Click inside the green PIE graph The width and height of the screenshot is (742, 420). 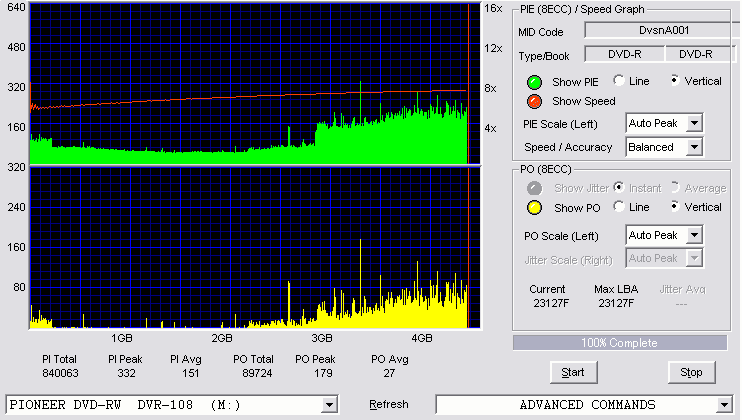click(255, 84)
